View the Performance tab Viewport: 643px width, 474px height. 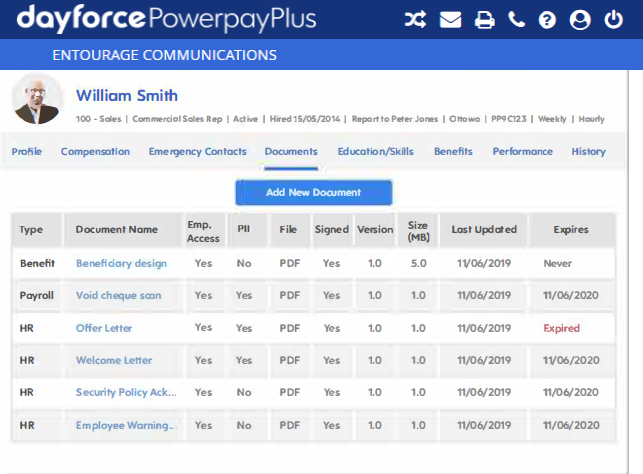click(x=522, y=152)
